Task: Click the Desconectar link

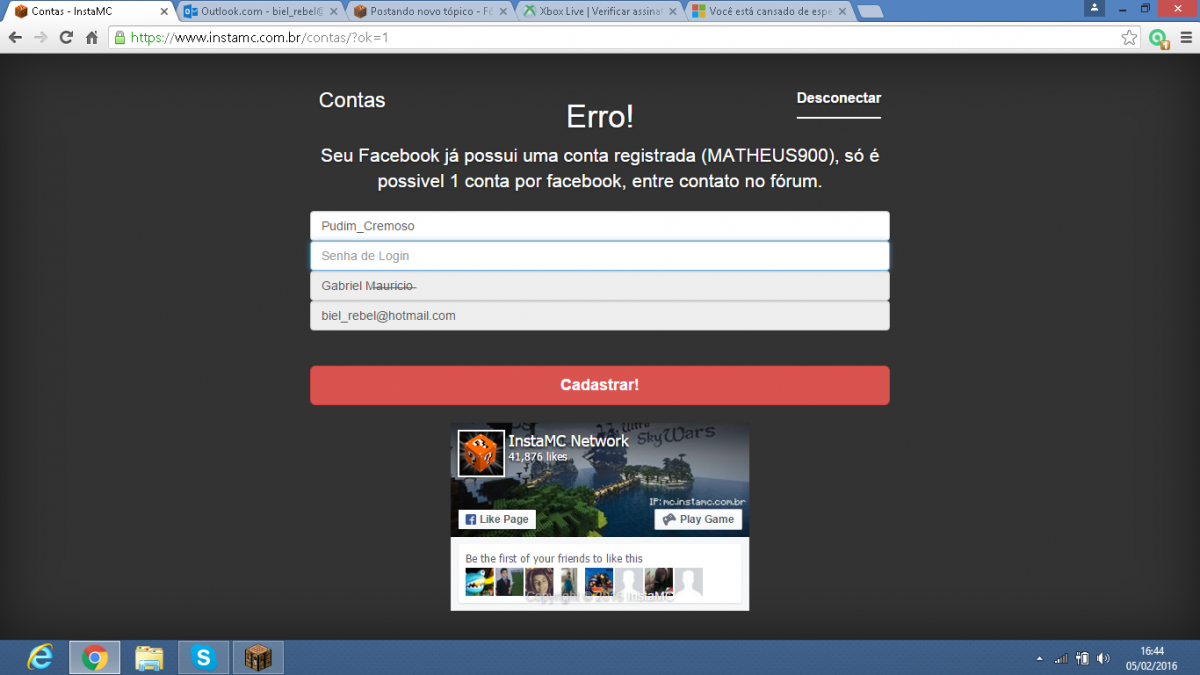Action: tap(839, 98)
